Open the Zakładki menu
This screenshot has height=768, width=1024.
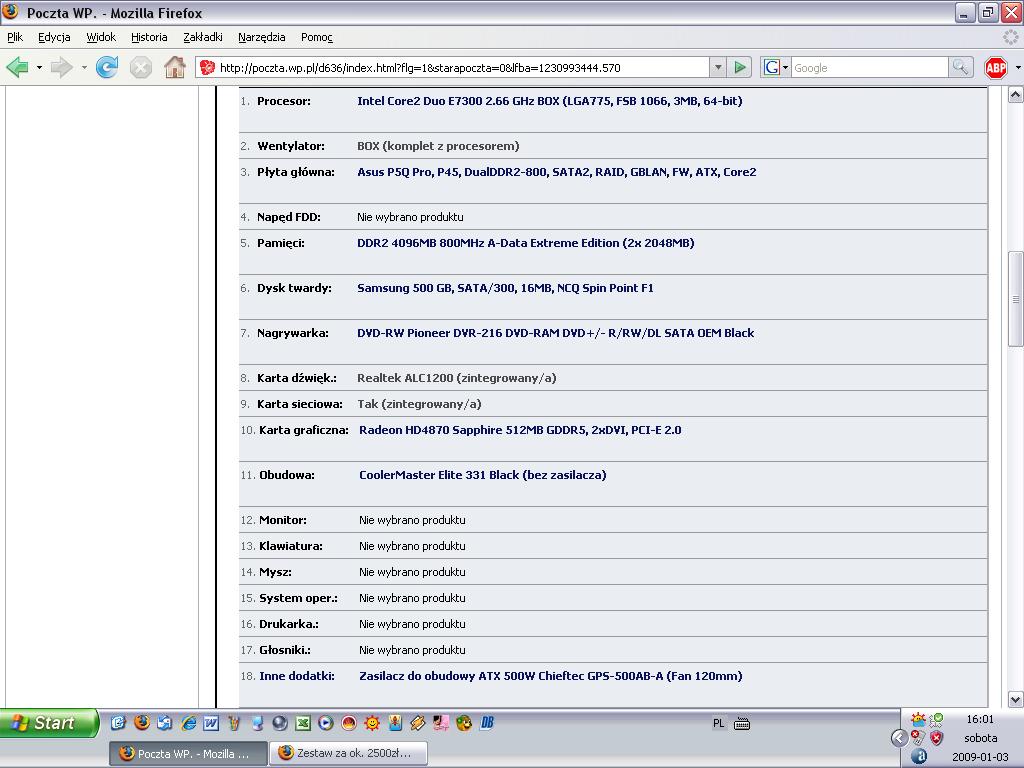203,37
